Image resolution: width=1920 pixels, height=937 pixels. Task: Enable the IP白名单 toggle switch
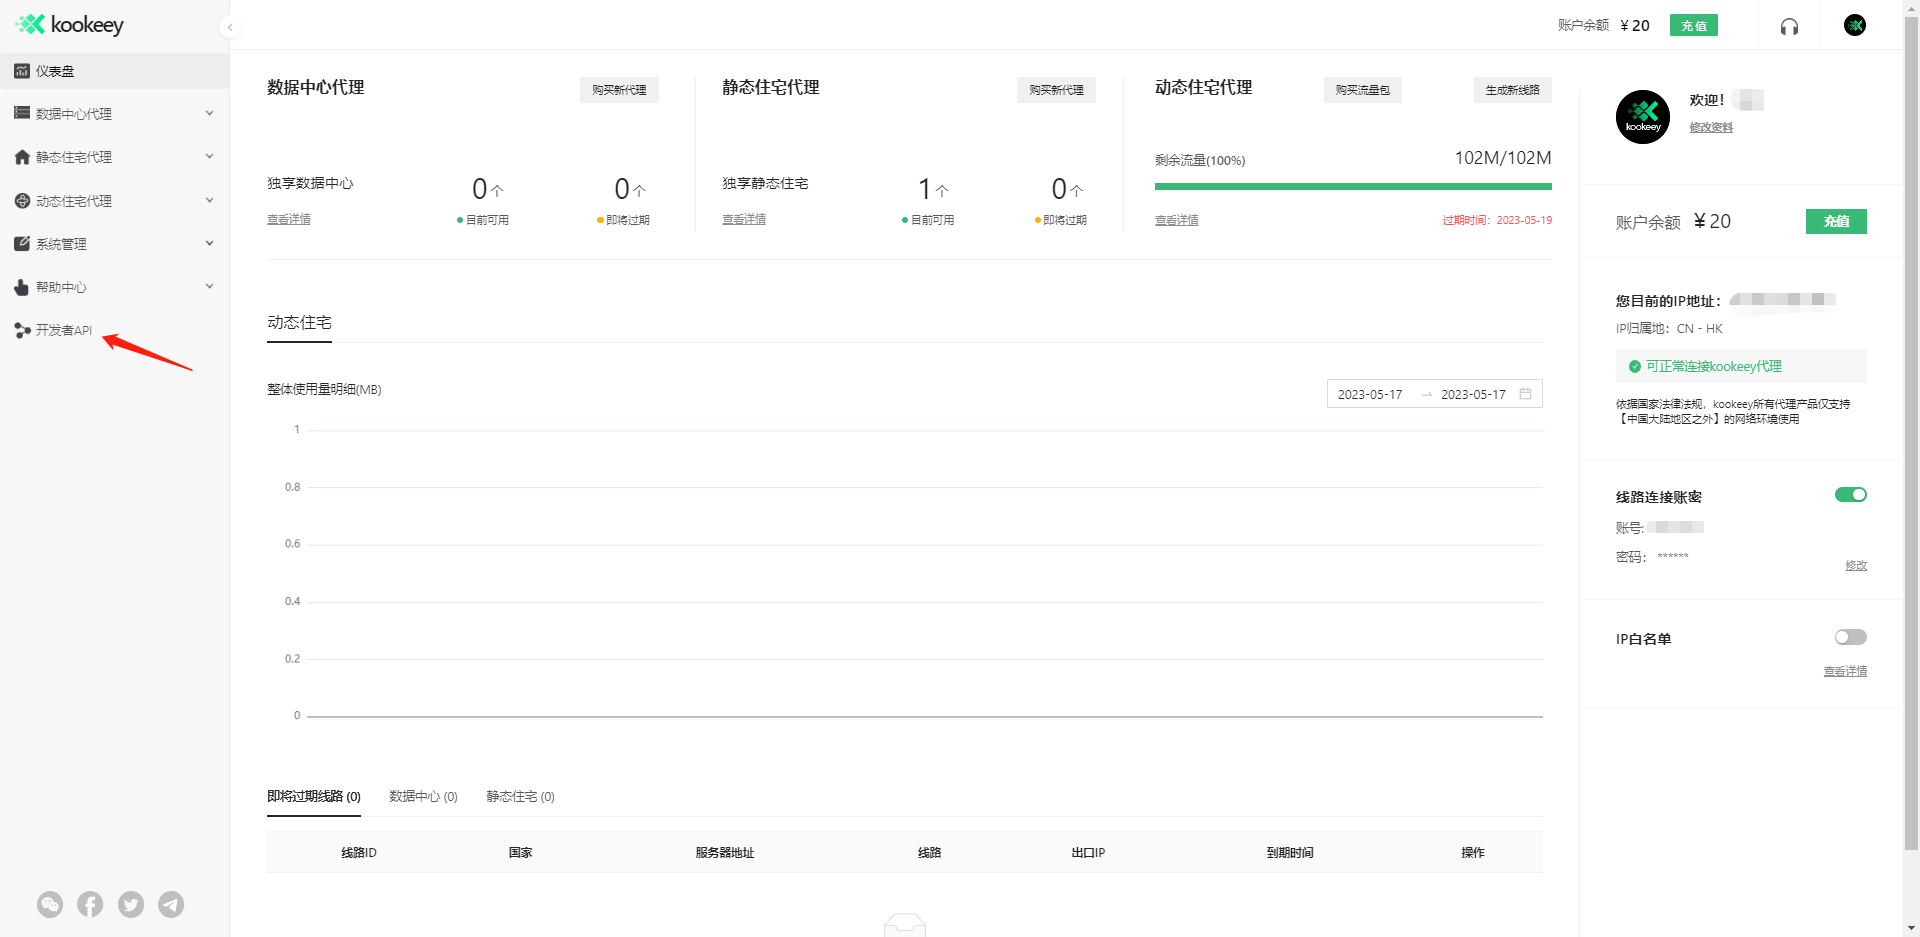pos(1850,637)
